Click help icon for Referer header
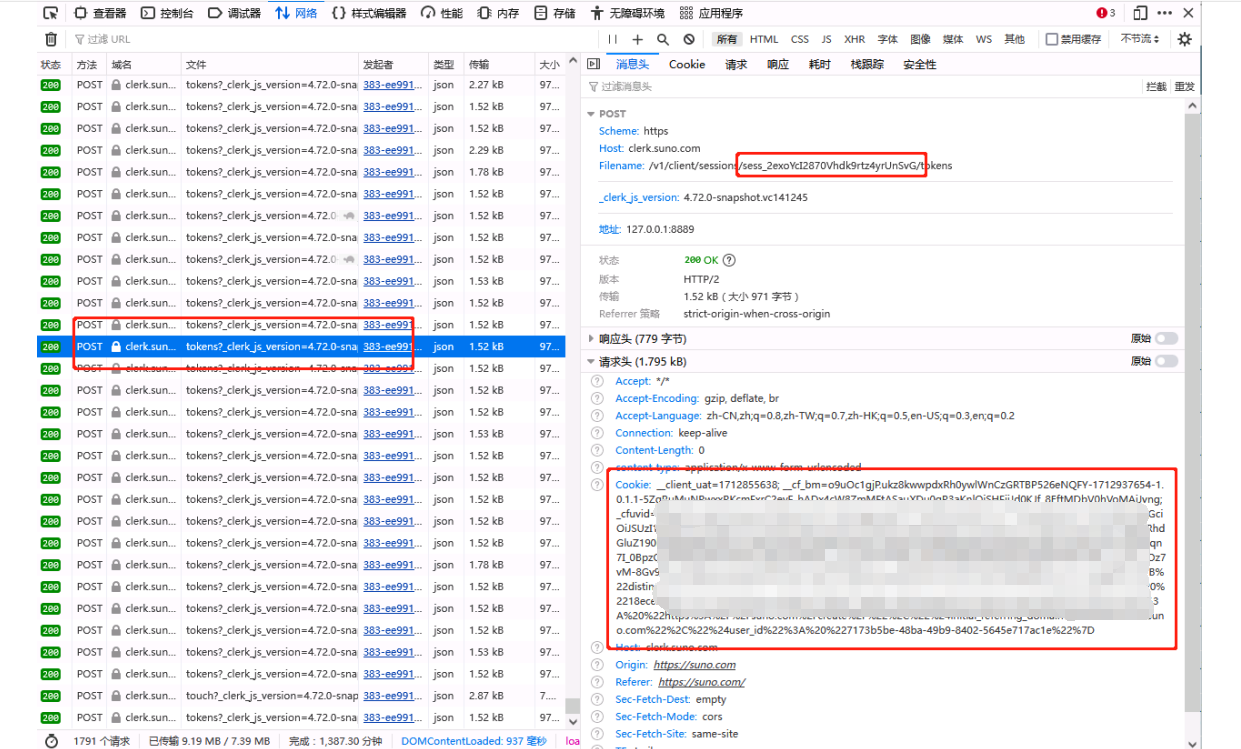This screenshot has width=1241, height=749. [x=597, y=682]
